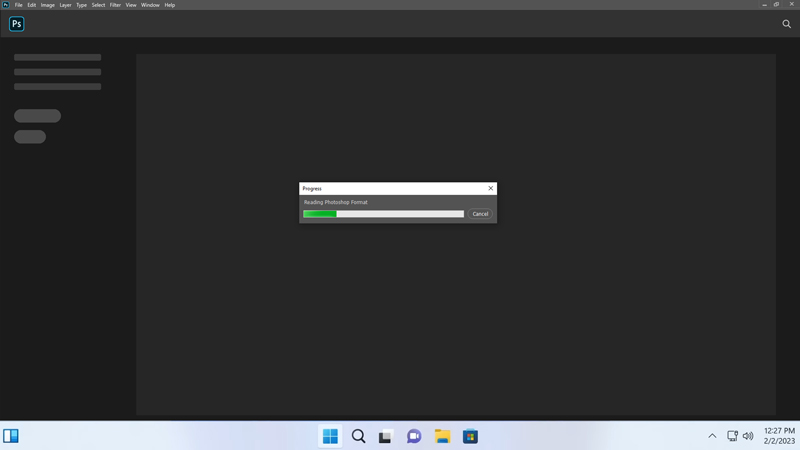Open Task View from the taskbar
The height and width of the screenshot is (450, 800).
click(386, 436)
